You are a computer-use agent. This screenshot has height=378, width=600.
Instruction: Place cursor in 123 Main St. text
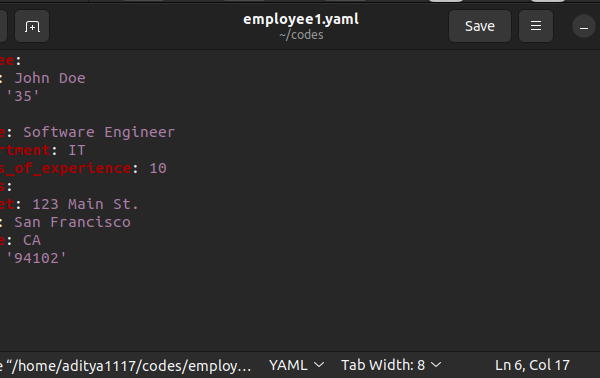point(85,204)
